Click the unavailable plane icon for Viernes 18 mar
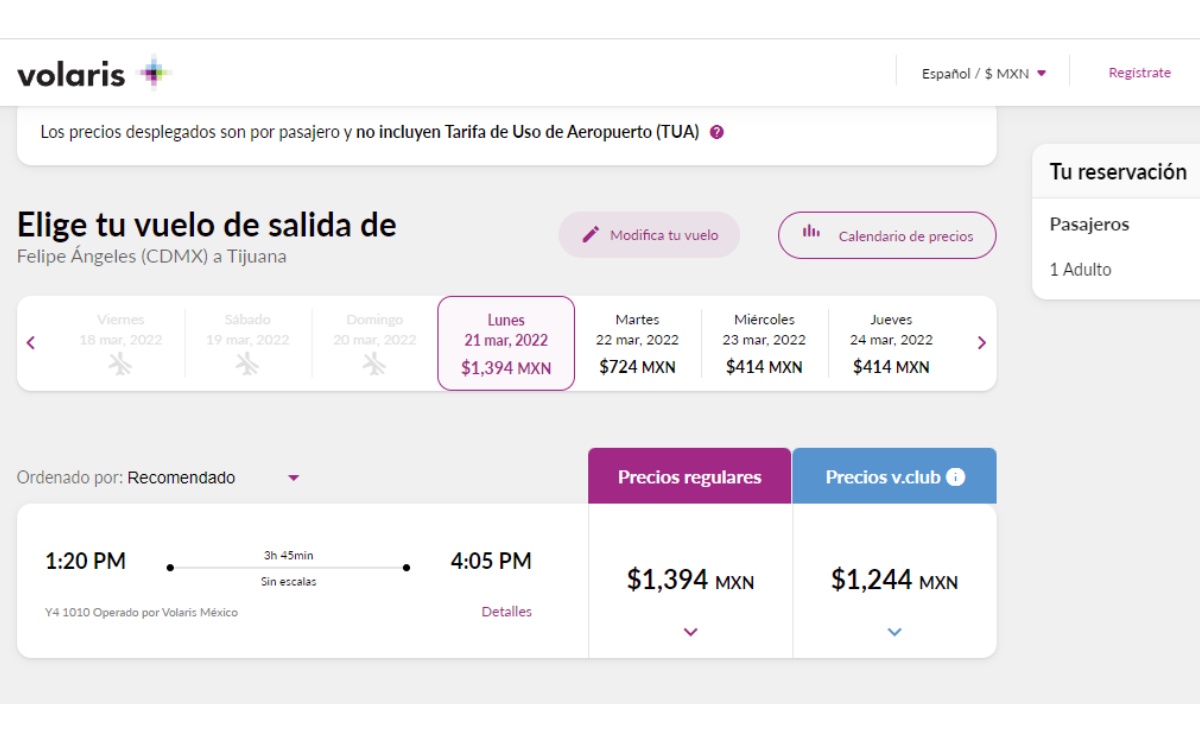 [x=120, y=364]
